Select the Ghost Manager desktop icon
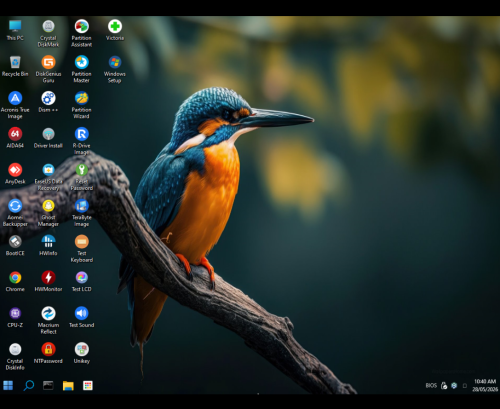This screenshot has height=409, width=500. pyautogui.click(x=48, y=212)
